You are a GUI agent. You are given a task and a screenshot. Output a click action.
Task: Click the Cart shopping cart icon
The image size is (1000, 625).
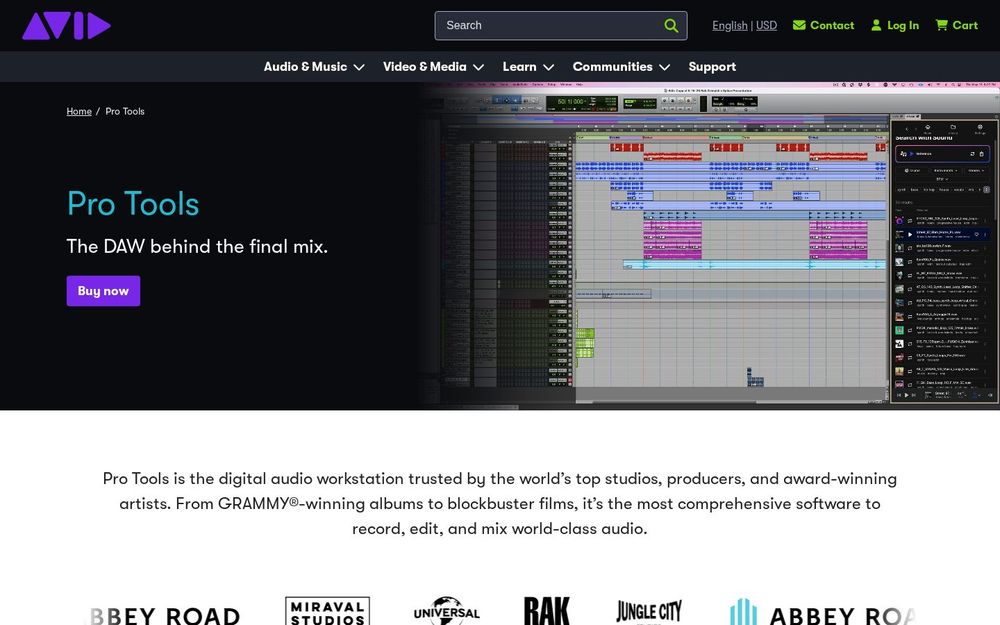point(941,25)
